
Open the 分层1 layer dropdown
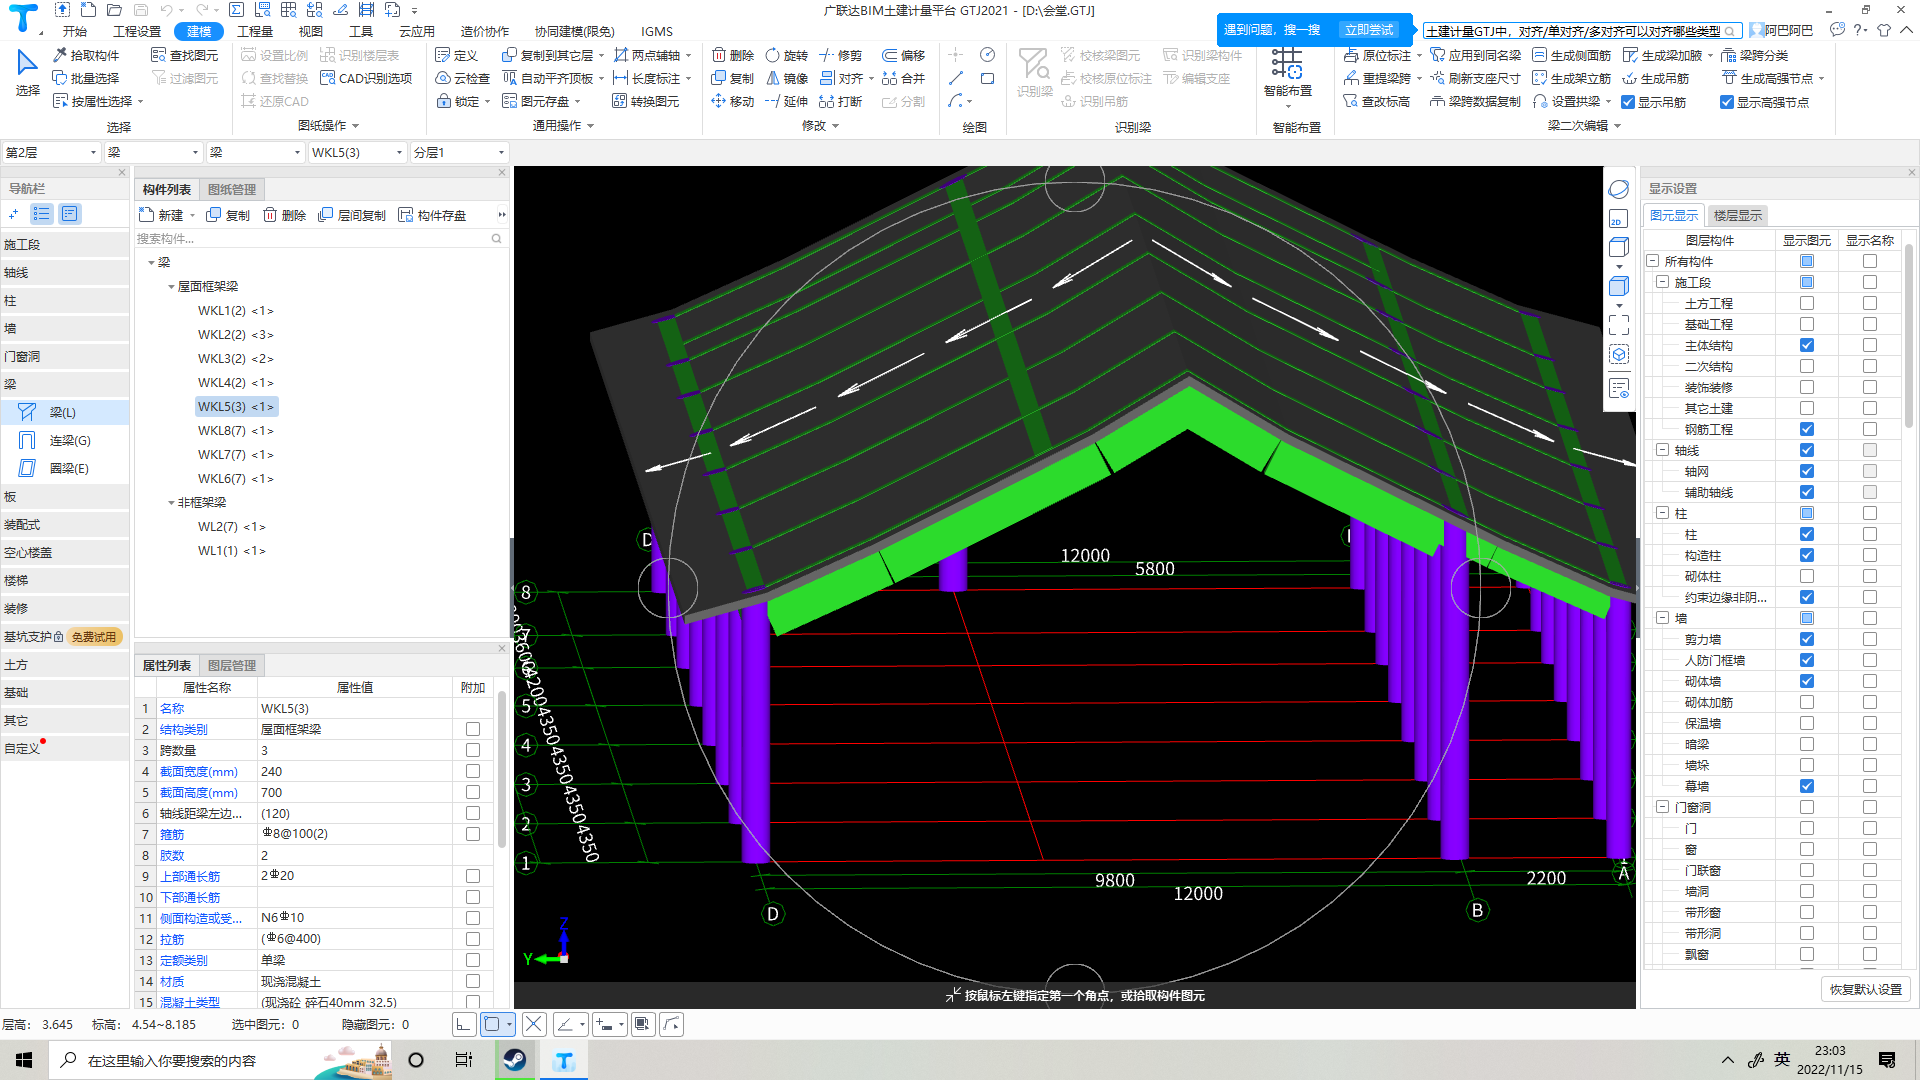point(459,152)
